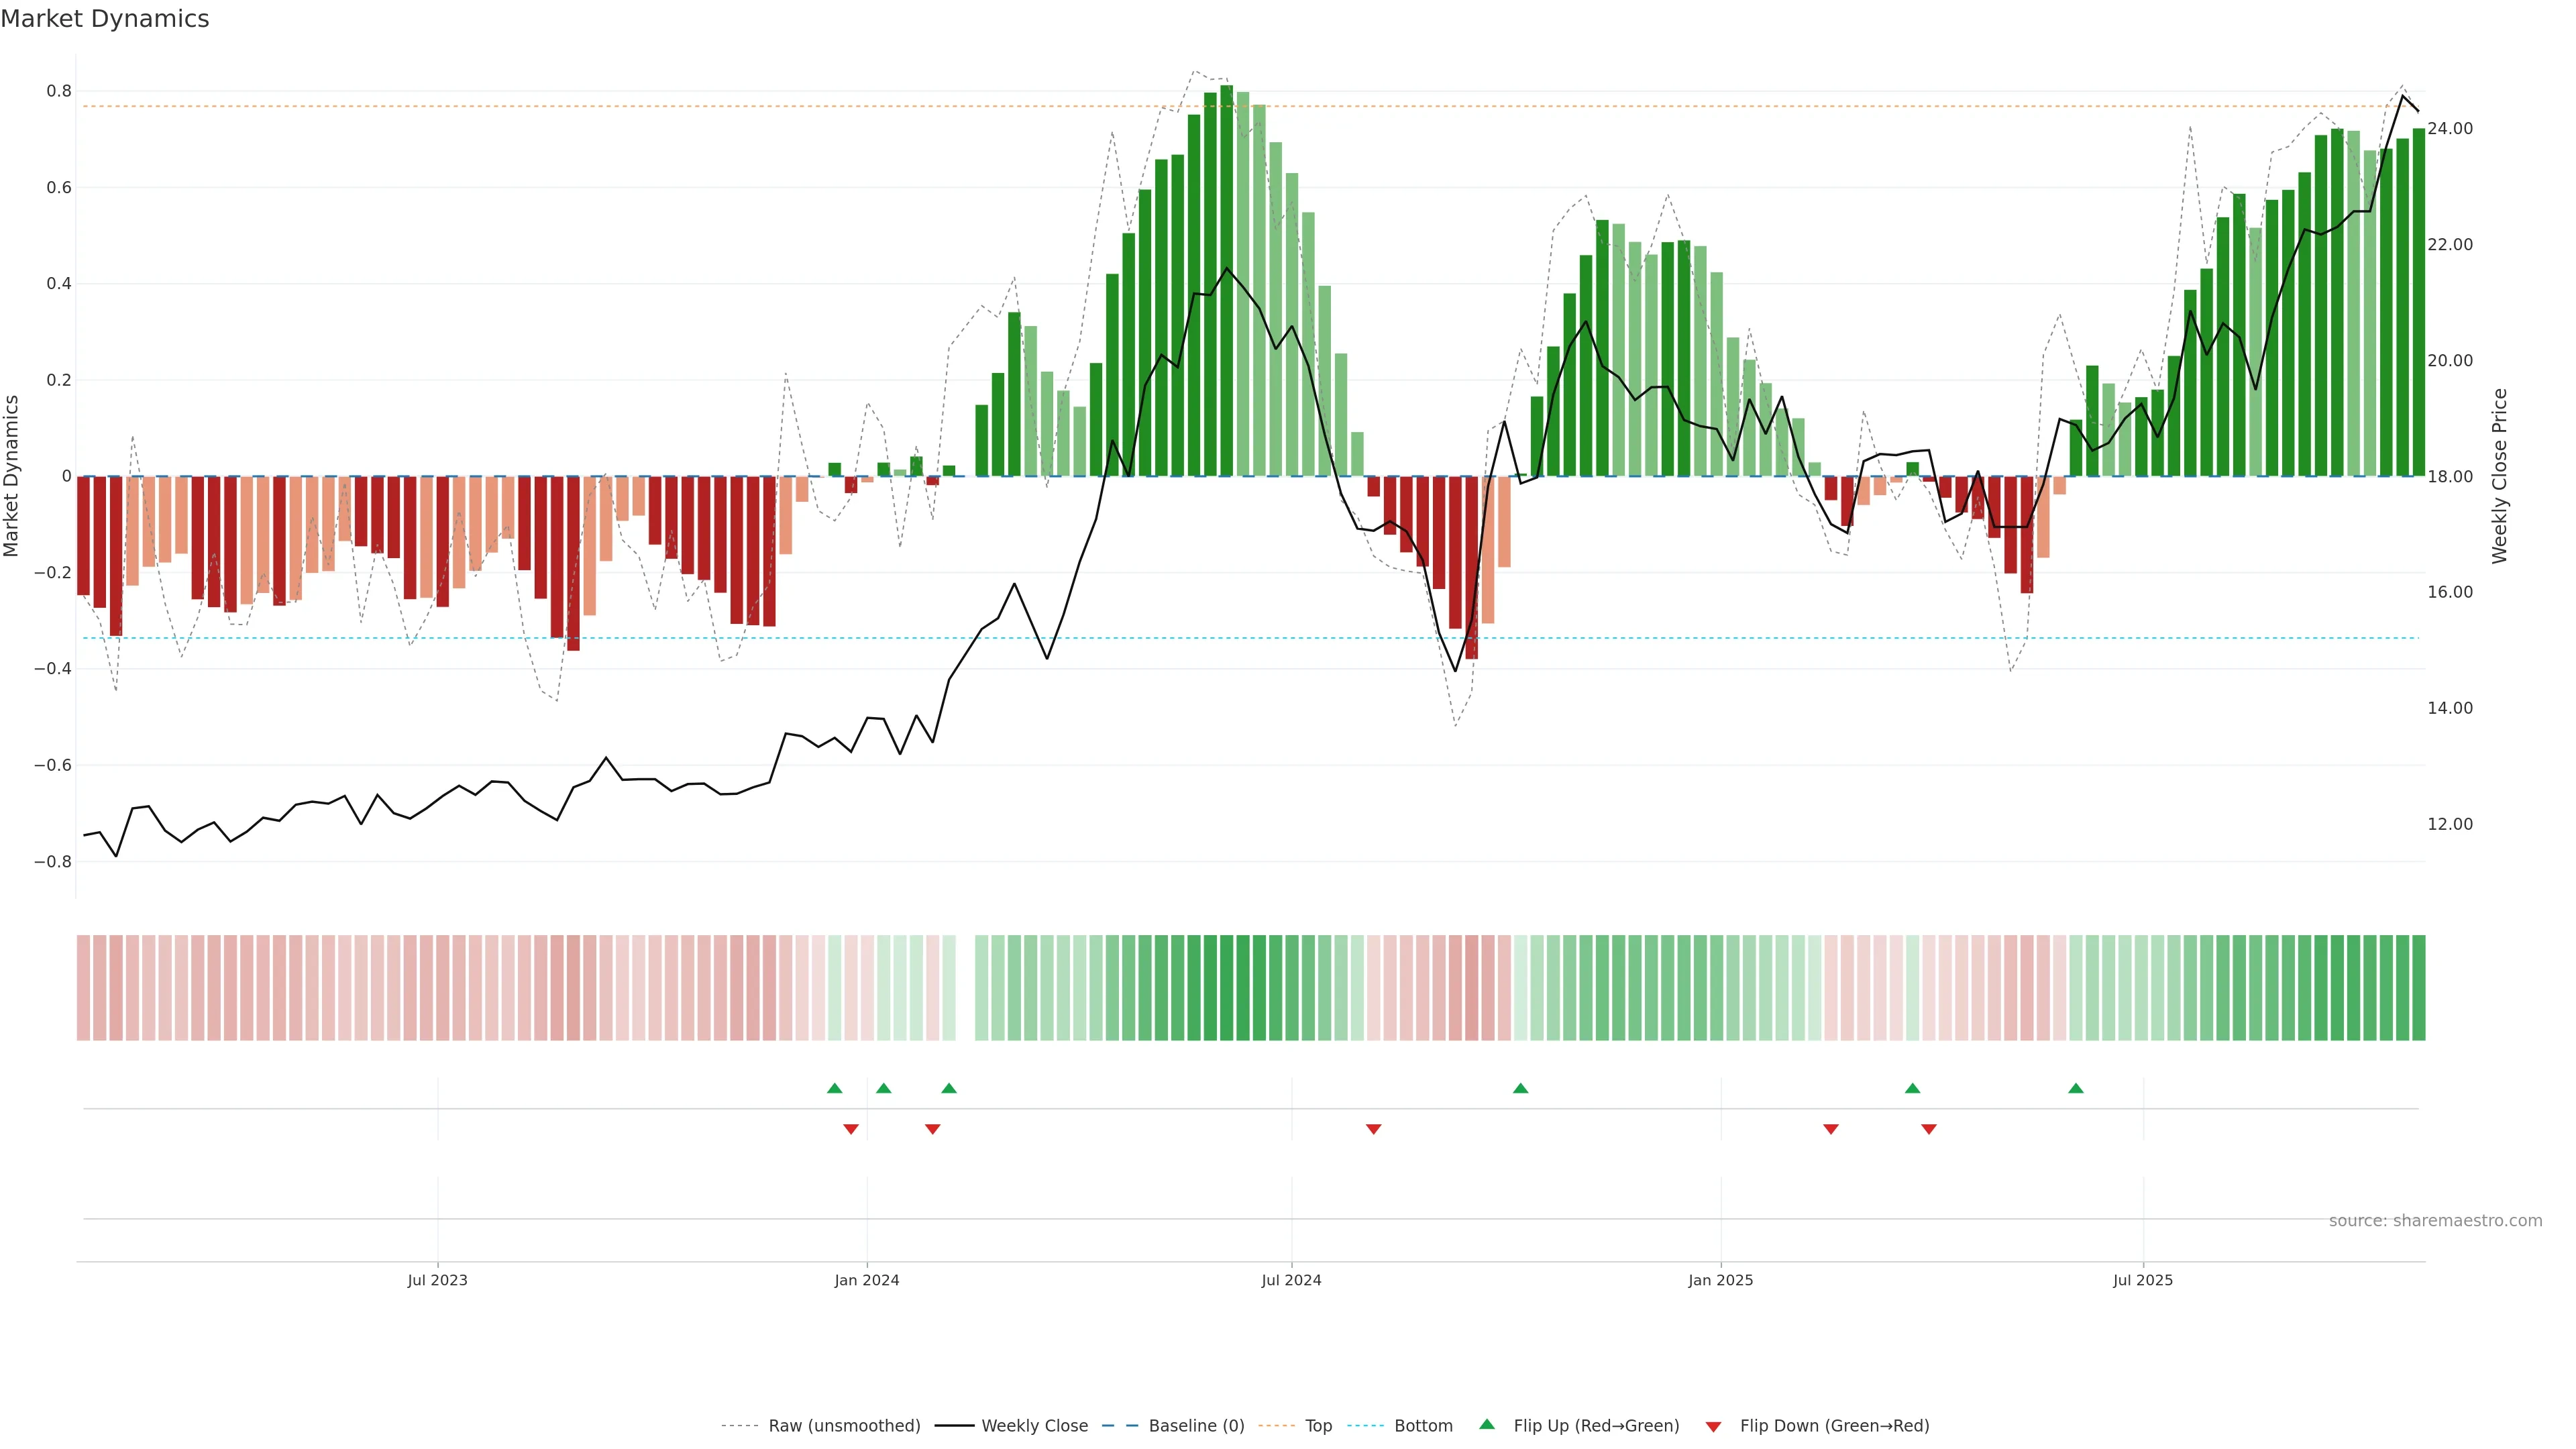This screenshot has width=2576, height=1449.
Task: Click the Jul 2025 x-axis label
Action: click(x=2142, y=1280)
